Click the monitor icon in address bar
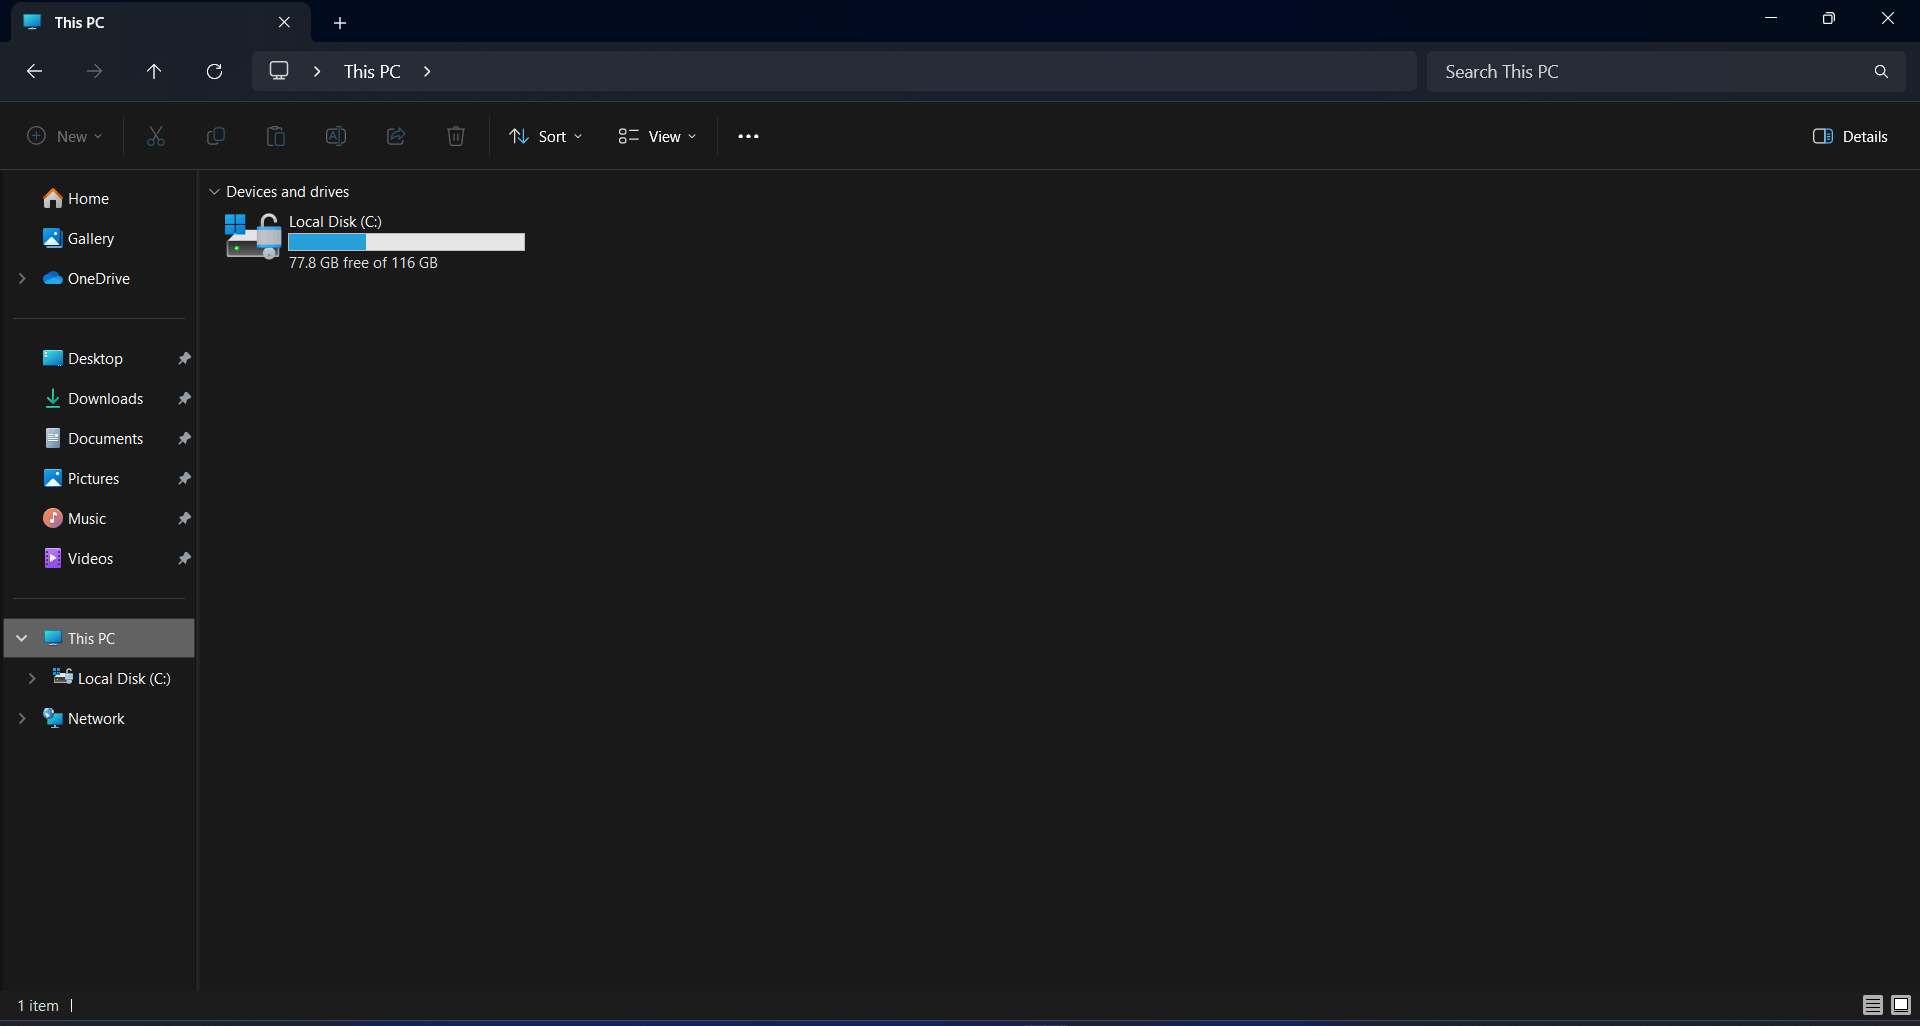This screenshot has height=1026, width=1920. 279,71
